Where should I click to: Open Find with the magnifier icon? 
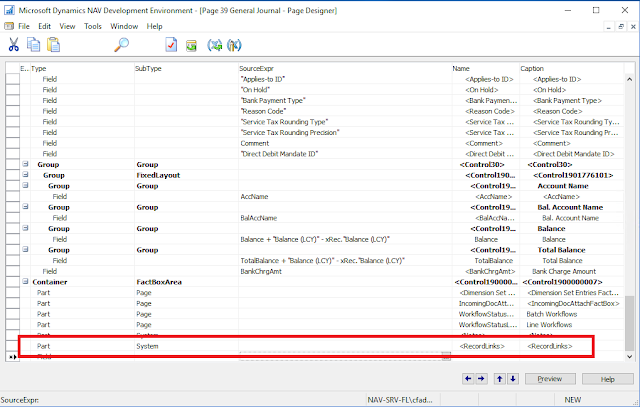121,45
